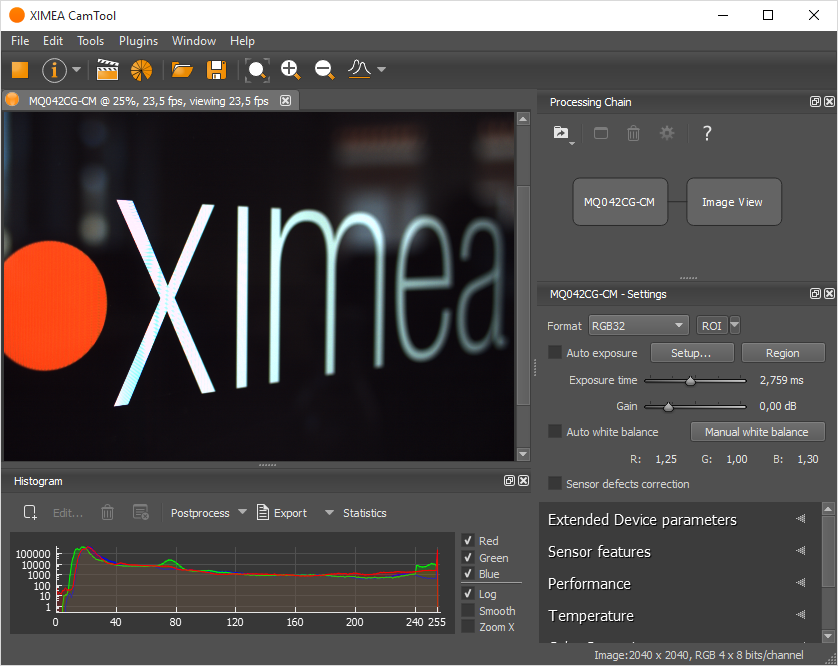Click the orange shutter snapshot icon
Viewport: 838px width, 666px height.
coord(142,70)
